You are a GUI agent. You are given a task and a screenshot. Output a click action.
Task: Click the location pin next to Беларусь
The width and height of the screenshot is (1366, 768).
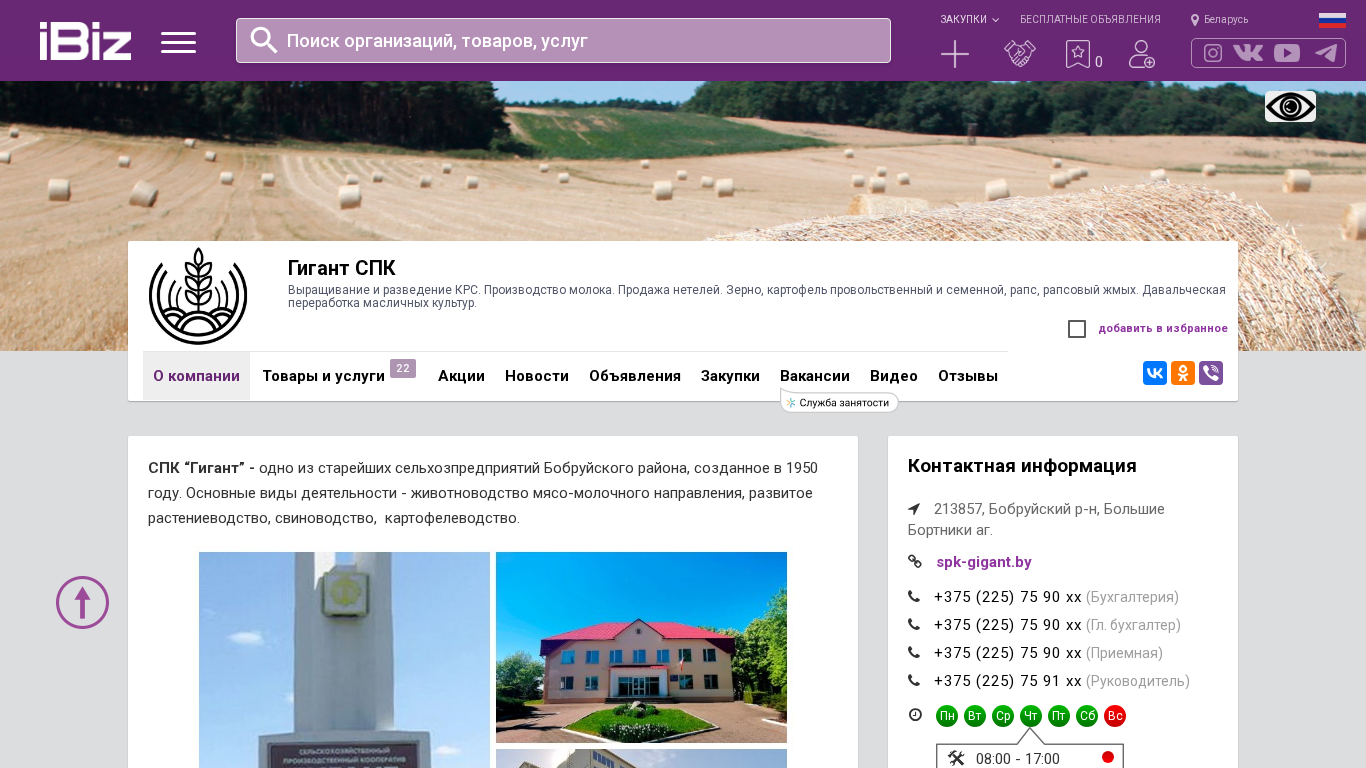(x=1195, y=20)
